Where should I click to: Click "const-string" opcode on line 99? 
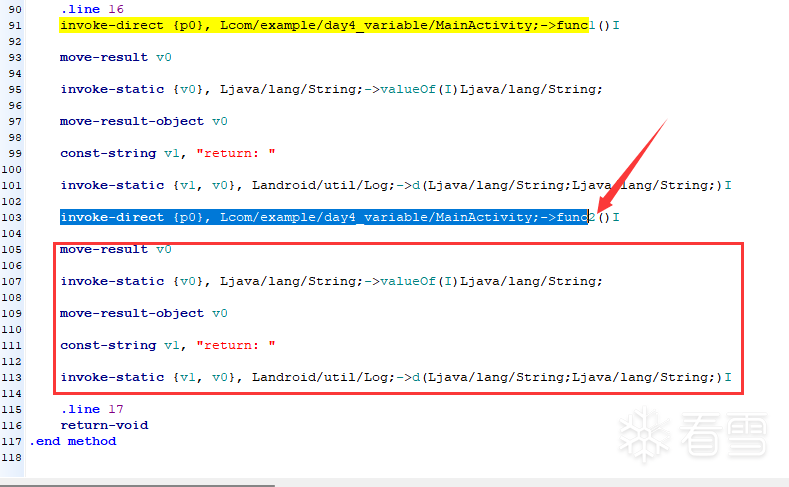108,153
